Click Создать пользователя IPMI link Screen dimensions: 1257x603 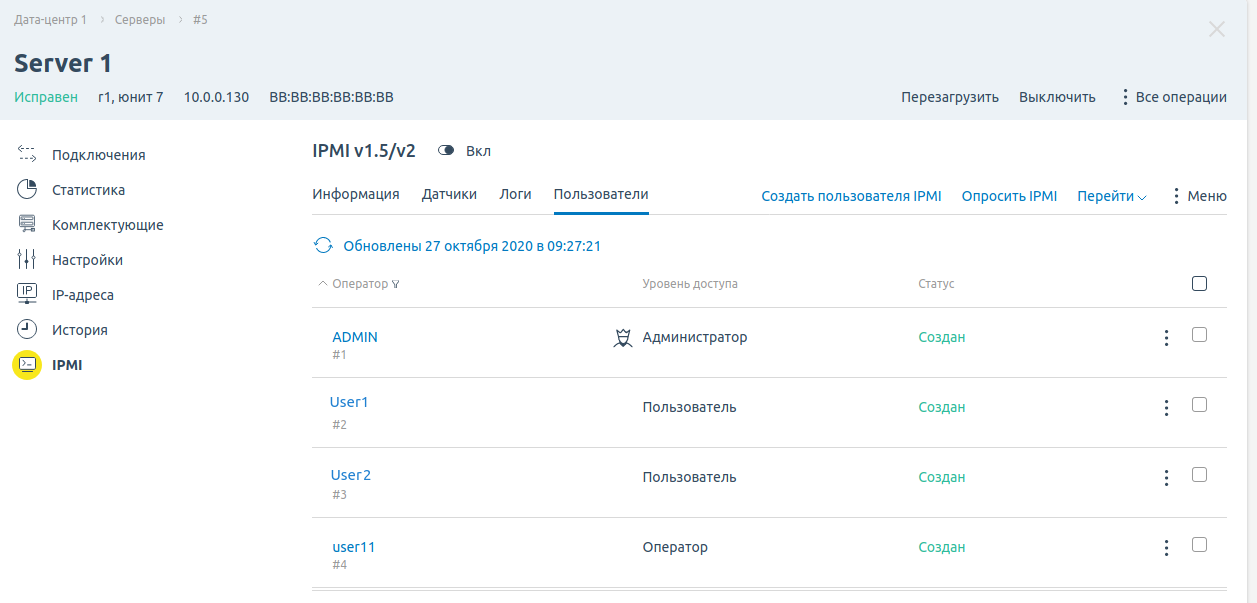pos(851,197)
